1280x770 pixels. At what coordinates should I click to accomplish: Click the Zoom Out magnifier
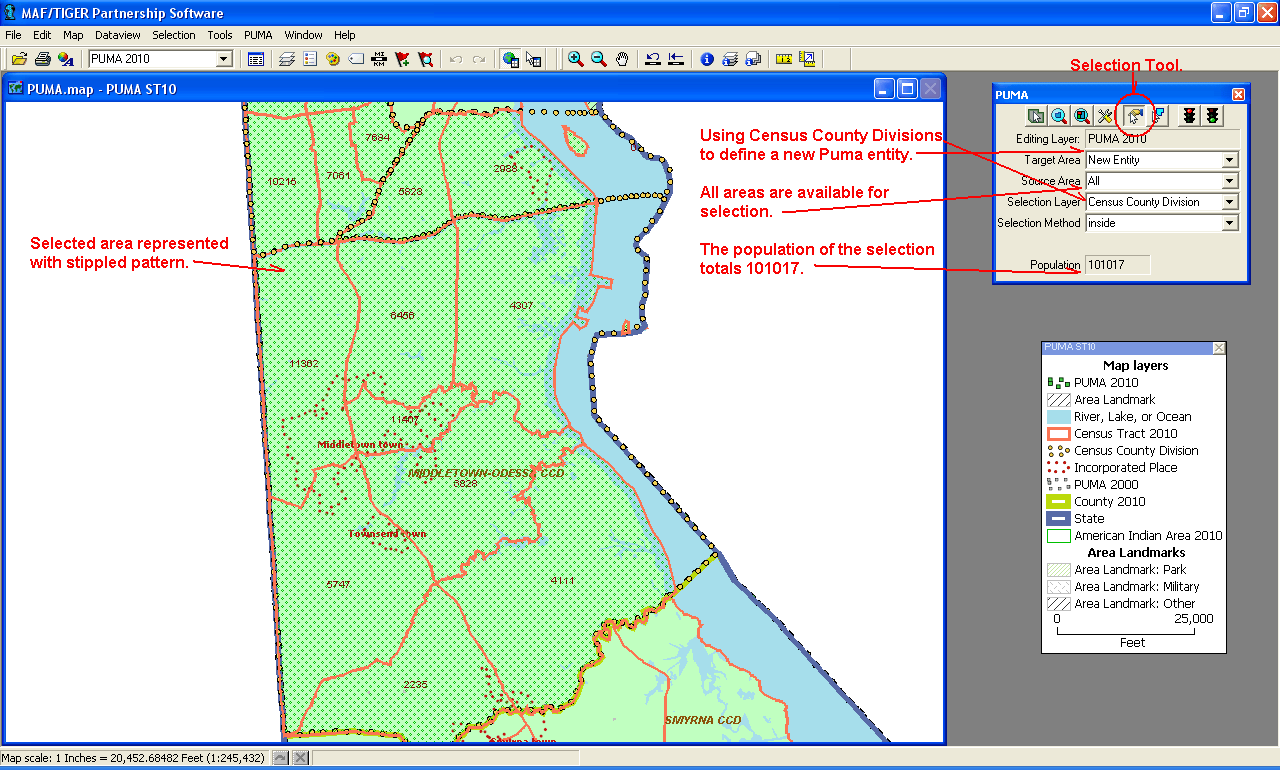coord(599,59)
